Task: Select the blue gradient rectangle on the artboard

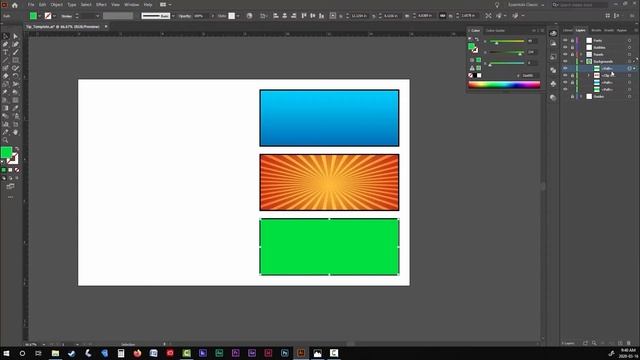Action: click(329, 118)
